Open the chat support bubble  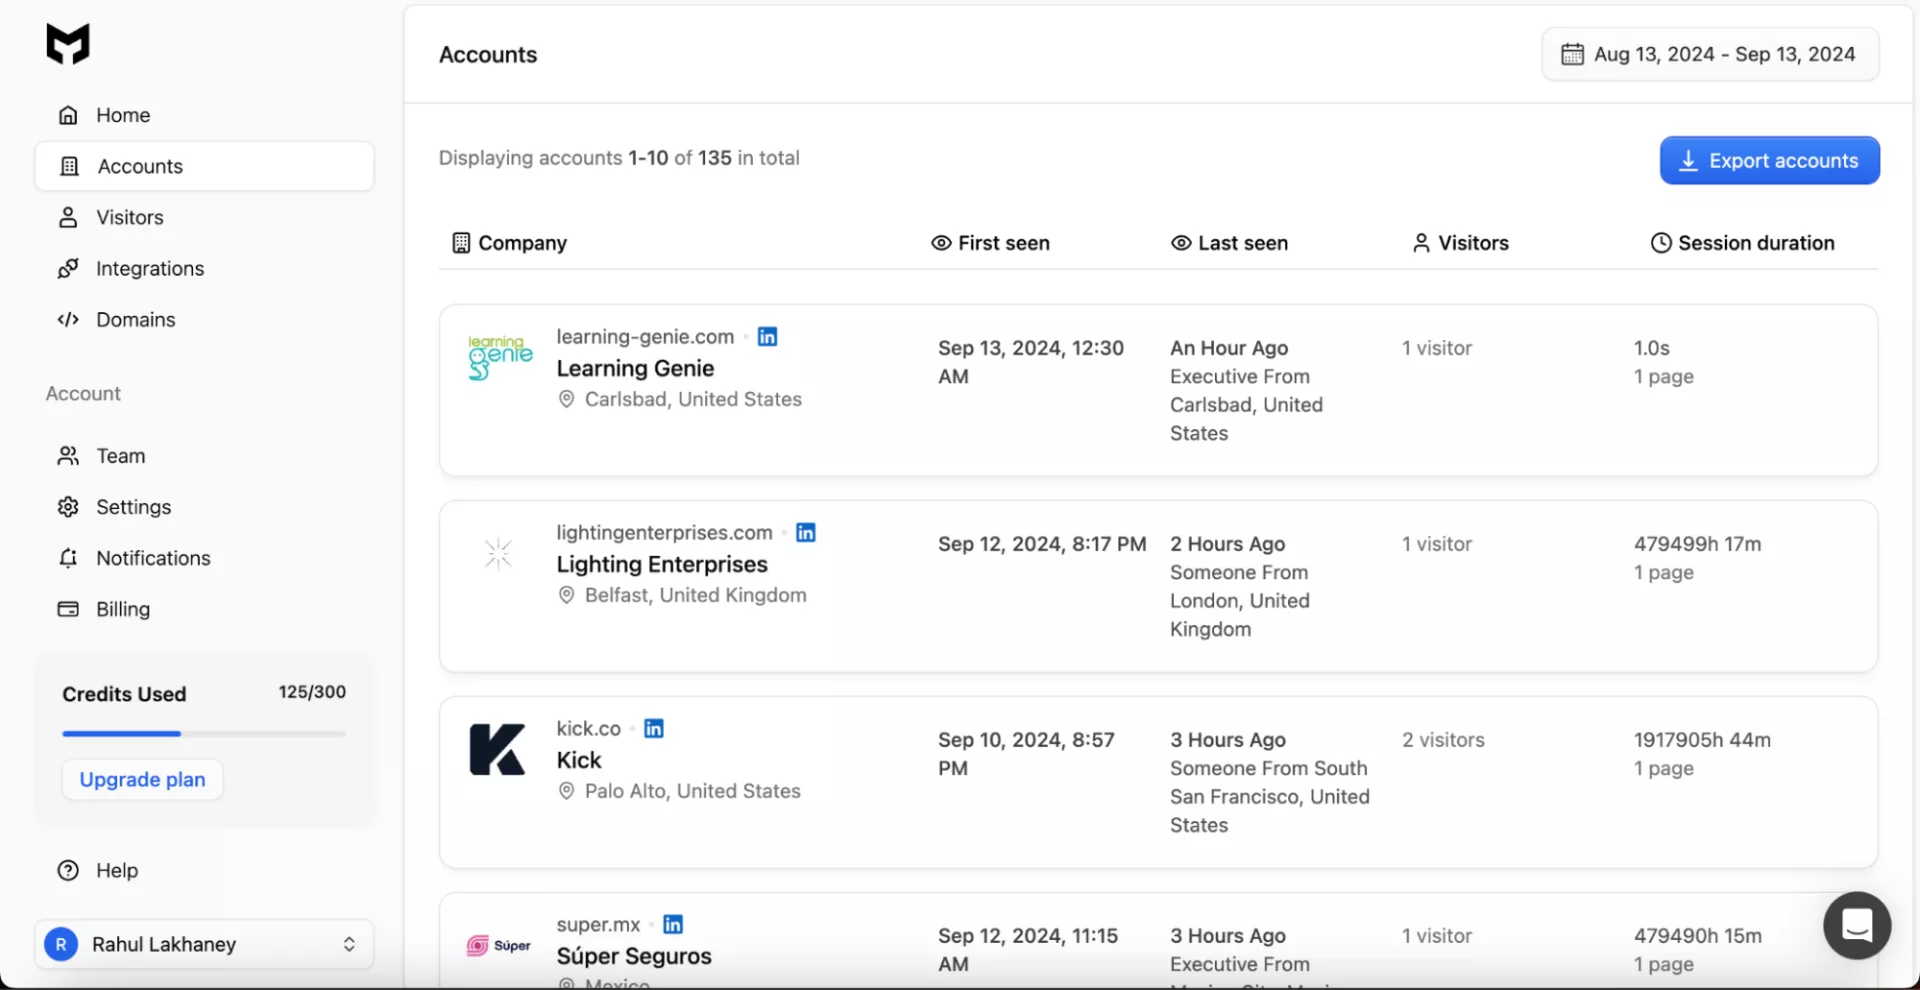(1856, 925)
